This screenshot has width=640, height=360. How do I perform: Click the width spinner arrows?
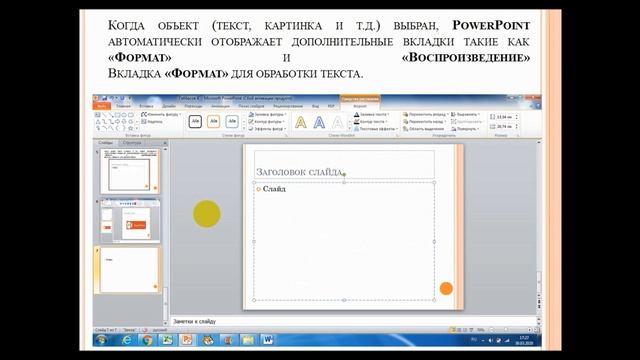(517, 127)
